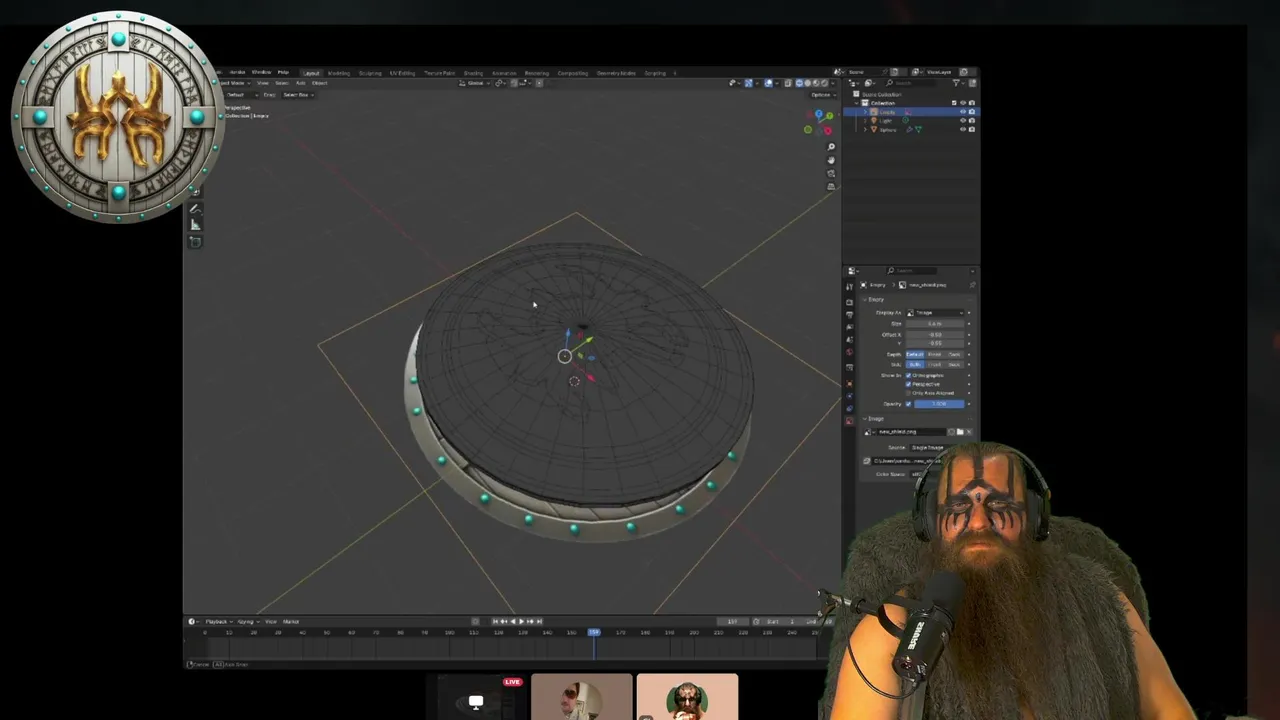Open the Render properties tab icon
The width and height of the screenshot is (1280, 720).
pos(850,302)
